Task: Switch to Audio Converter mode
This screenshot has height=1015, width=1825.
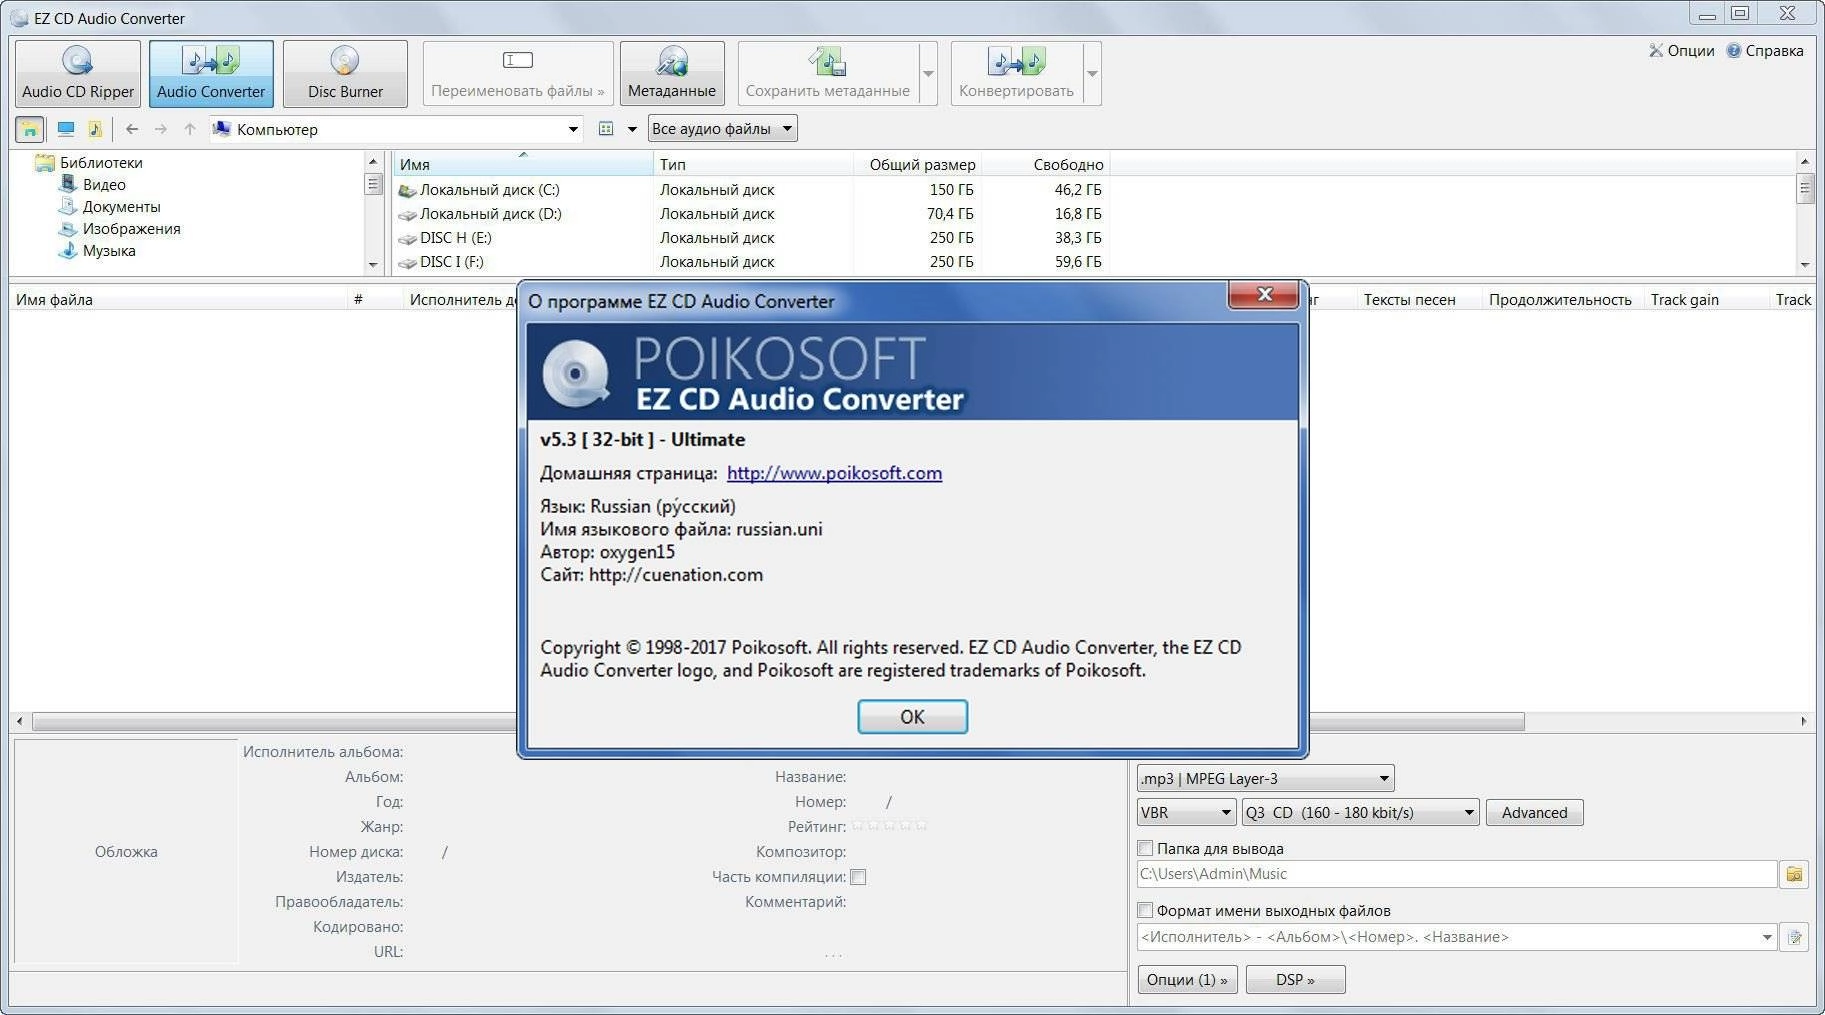Action: coord(211,74)
